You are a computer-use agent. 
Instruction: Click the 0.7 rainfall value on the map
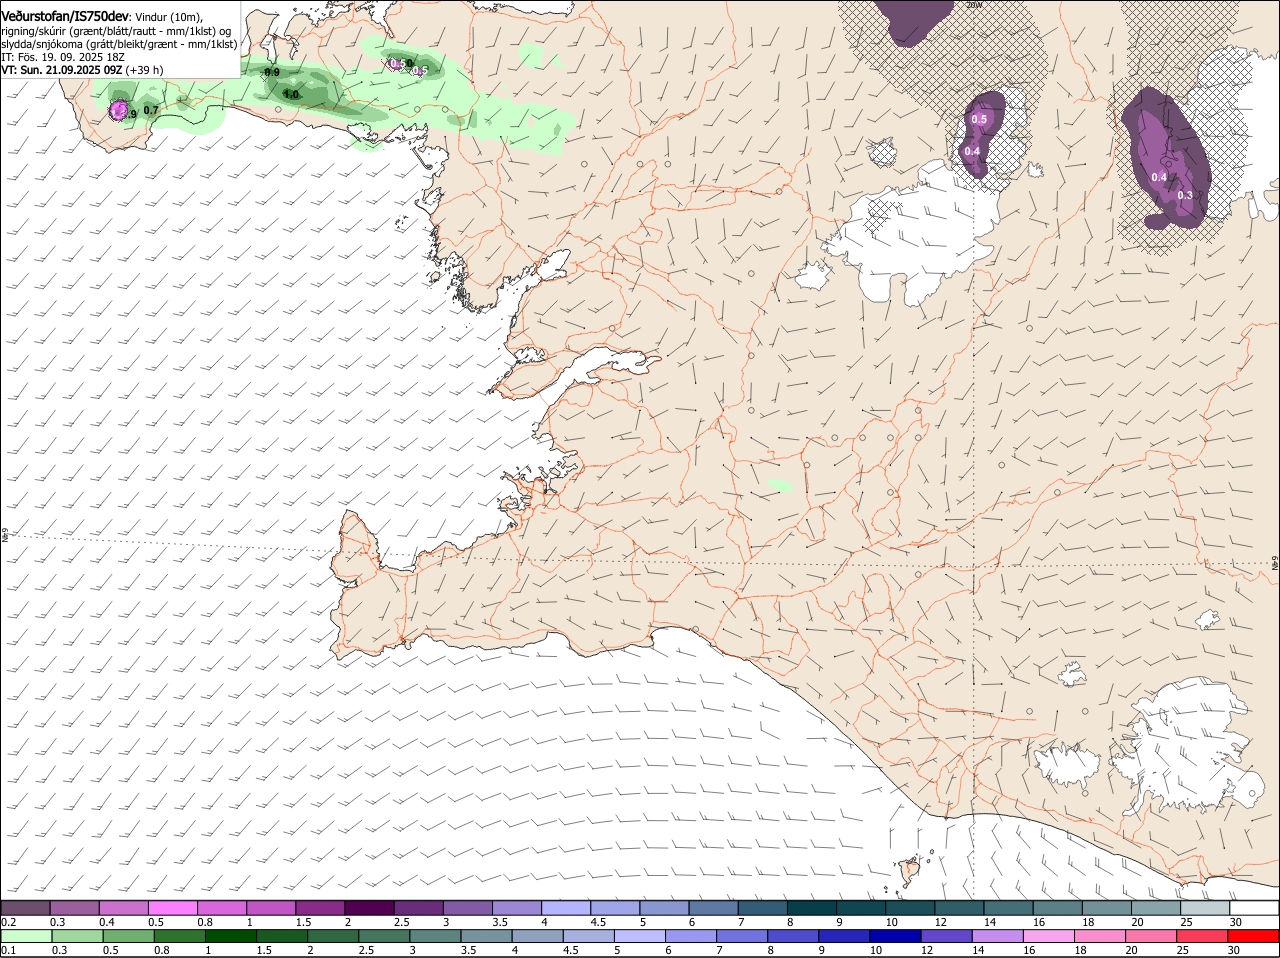point(151,110)
